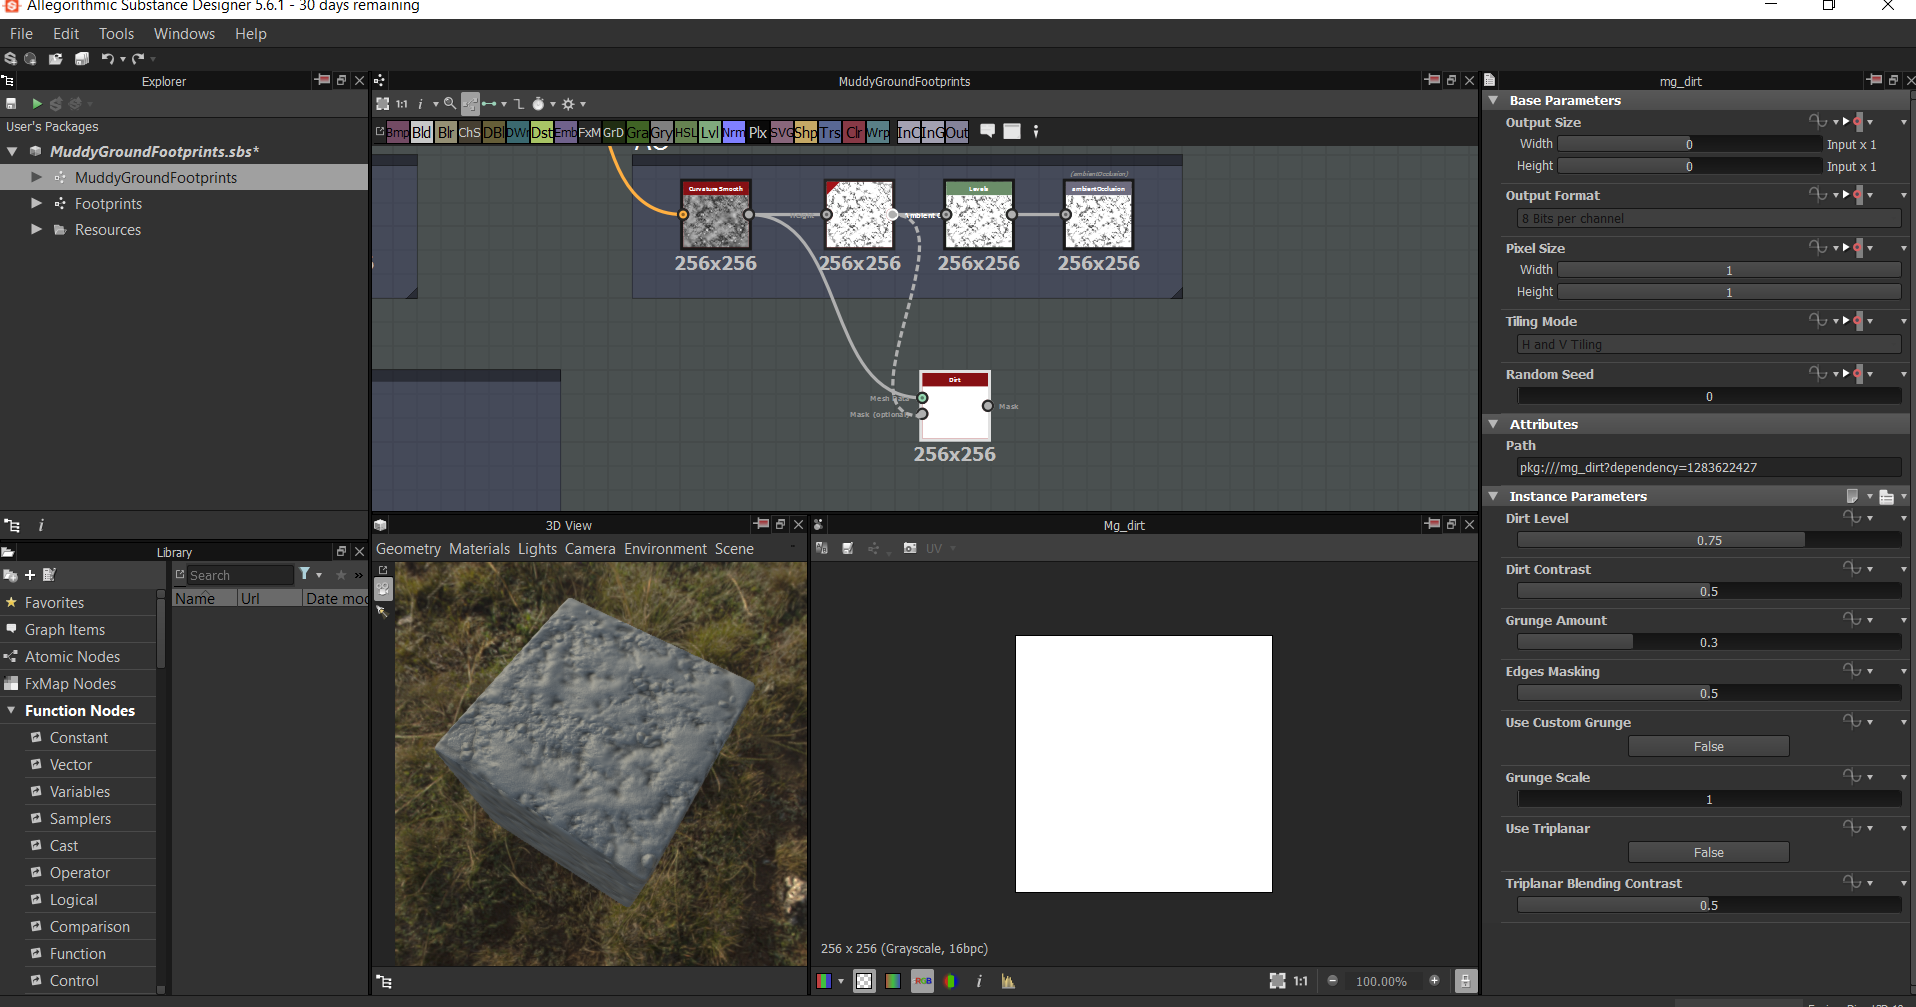Collapse the Attributes section
Image resolution: width=1916 pixels, height=1007 pixels.
tap(1493, 424)
